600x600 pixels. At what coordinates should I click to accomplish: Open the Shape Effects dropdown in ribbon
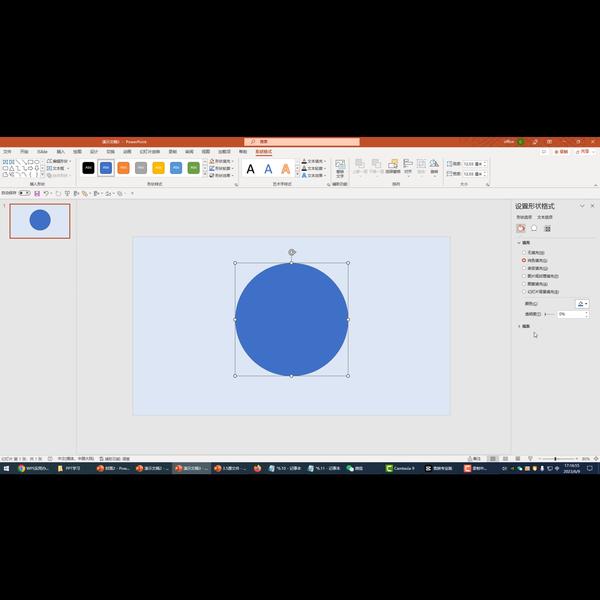coord(222,175)
